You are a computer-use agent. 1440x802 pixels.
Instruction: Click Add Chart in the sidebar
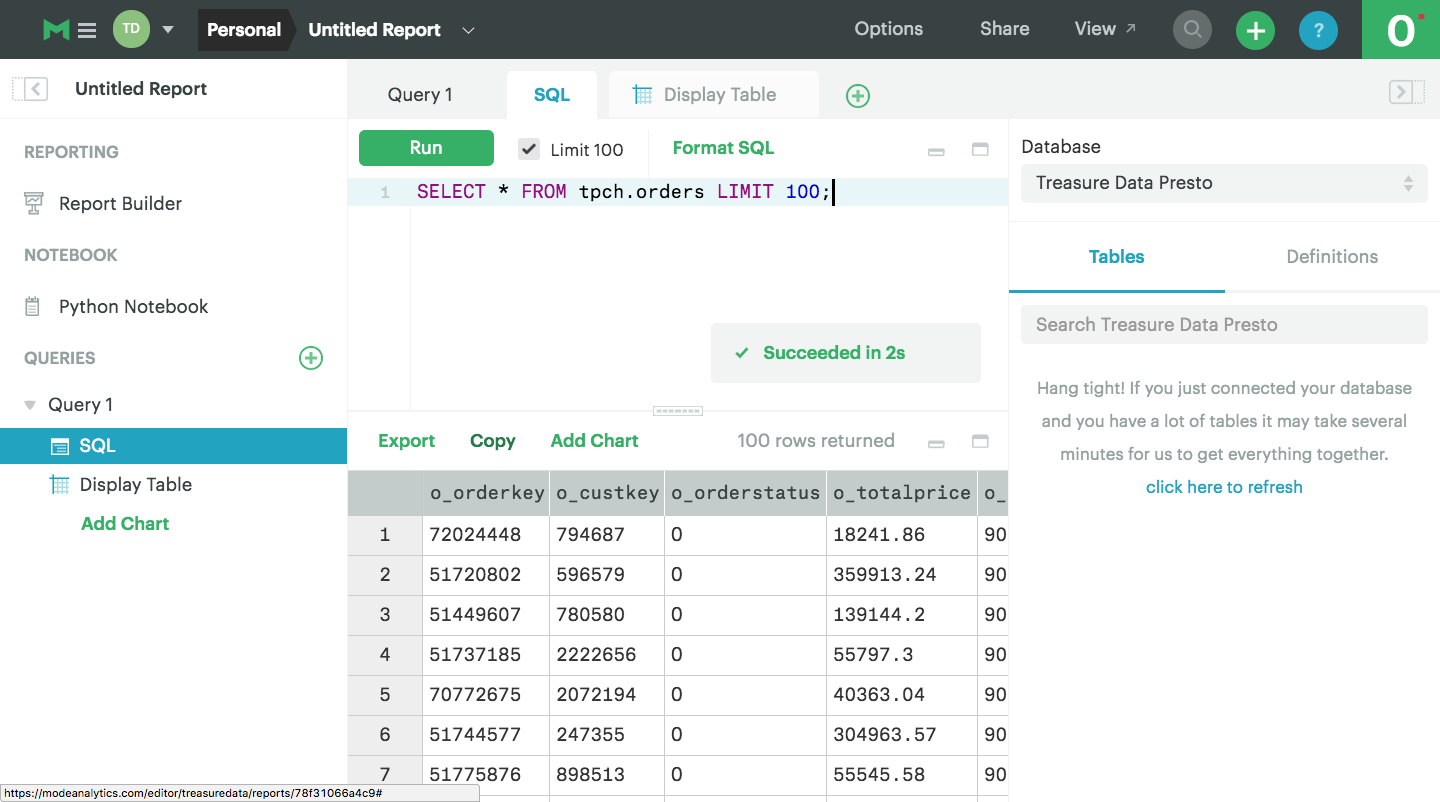point(125,524)
